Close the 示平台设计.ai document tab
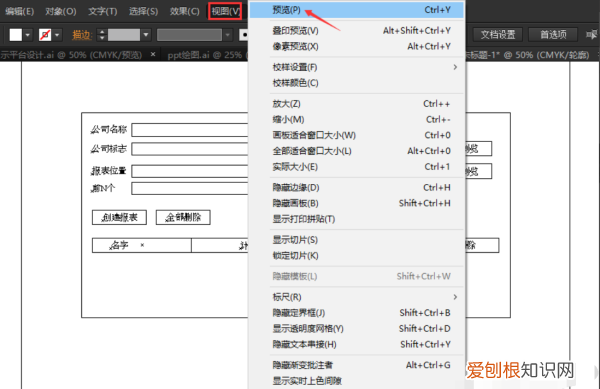The image size is (600, 389). [x=153, y=54]
